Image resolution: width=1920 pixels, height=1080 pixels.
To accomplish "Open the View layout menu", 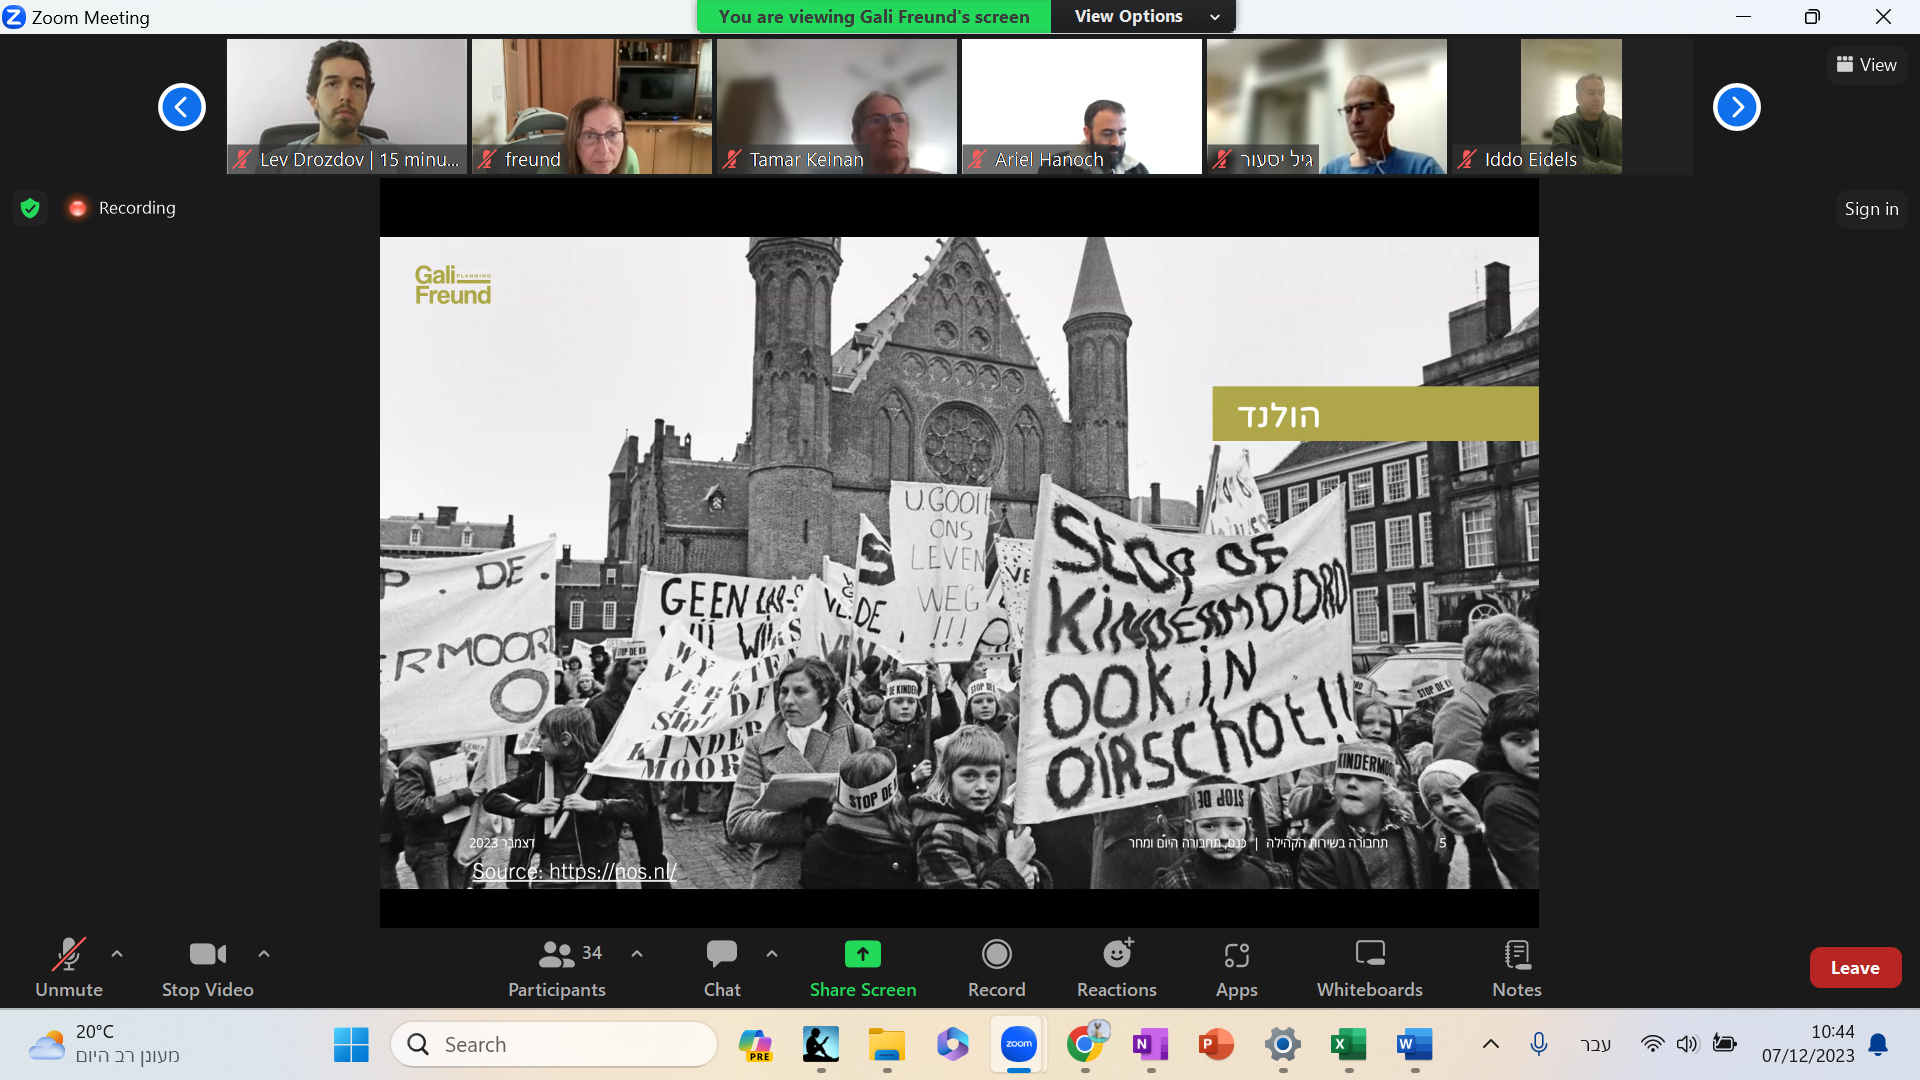I will point(1866,65).
